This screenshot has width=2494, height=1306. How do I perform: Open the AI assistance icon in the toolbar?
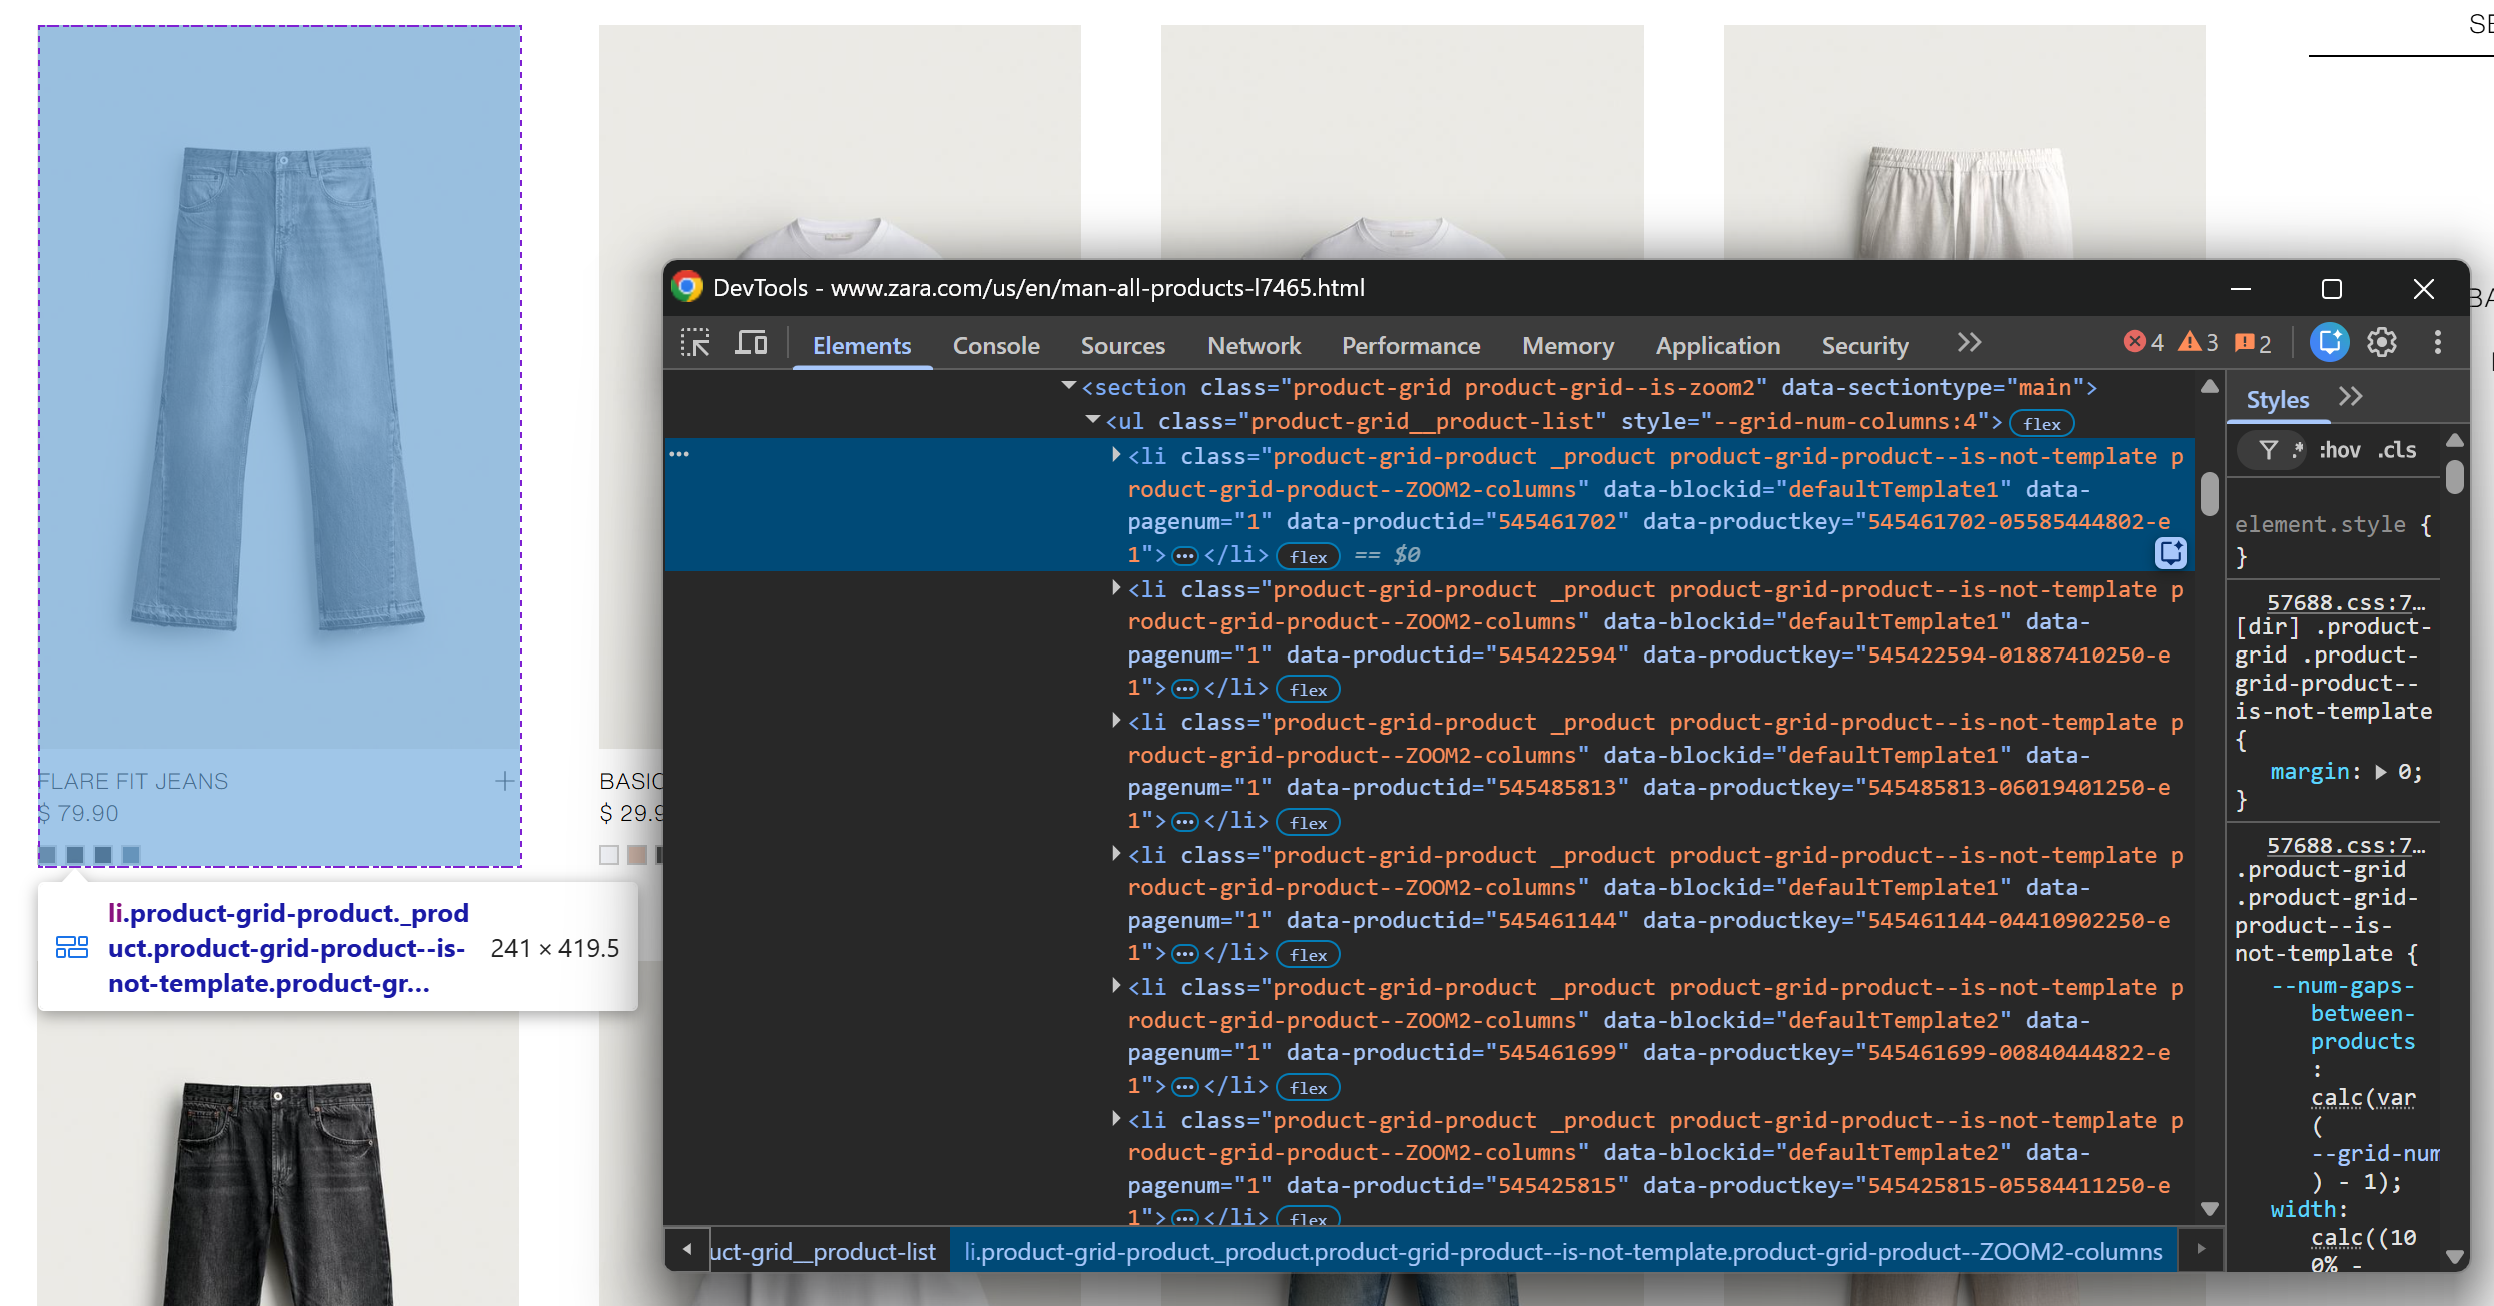coord(2329,342)
